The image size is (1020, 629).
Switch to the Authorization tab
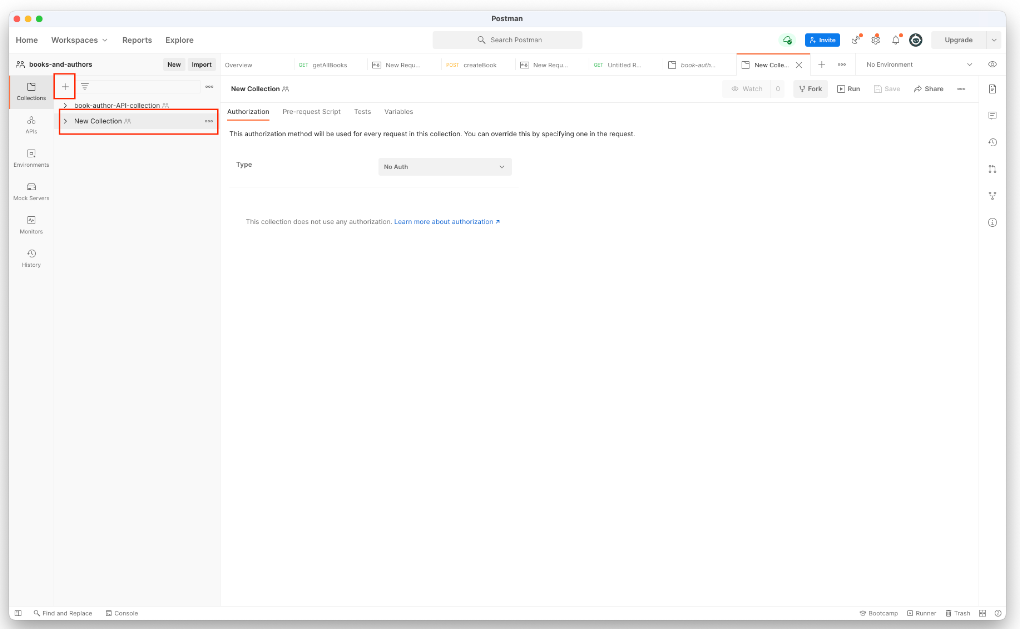[248, 112]
